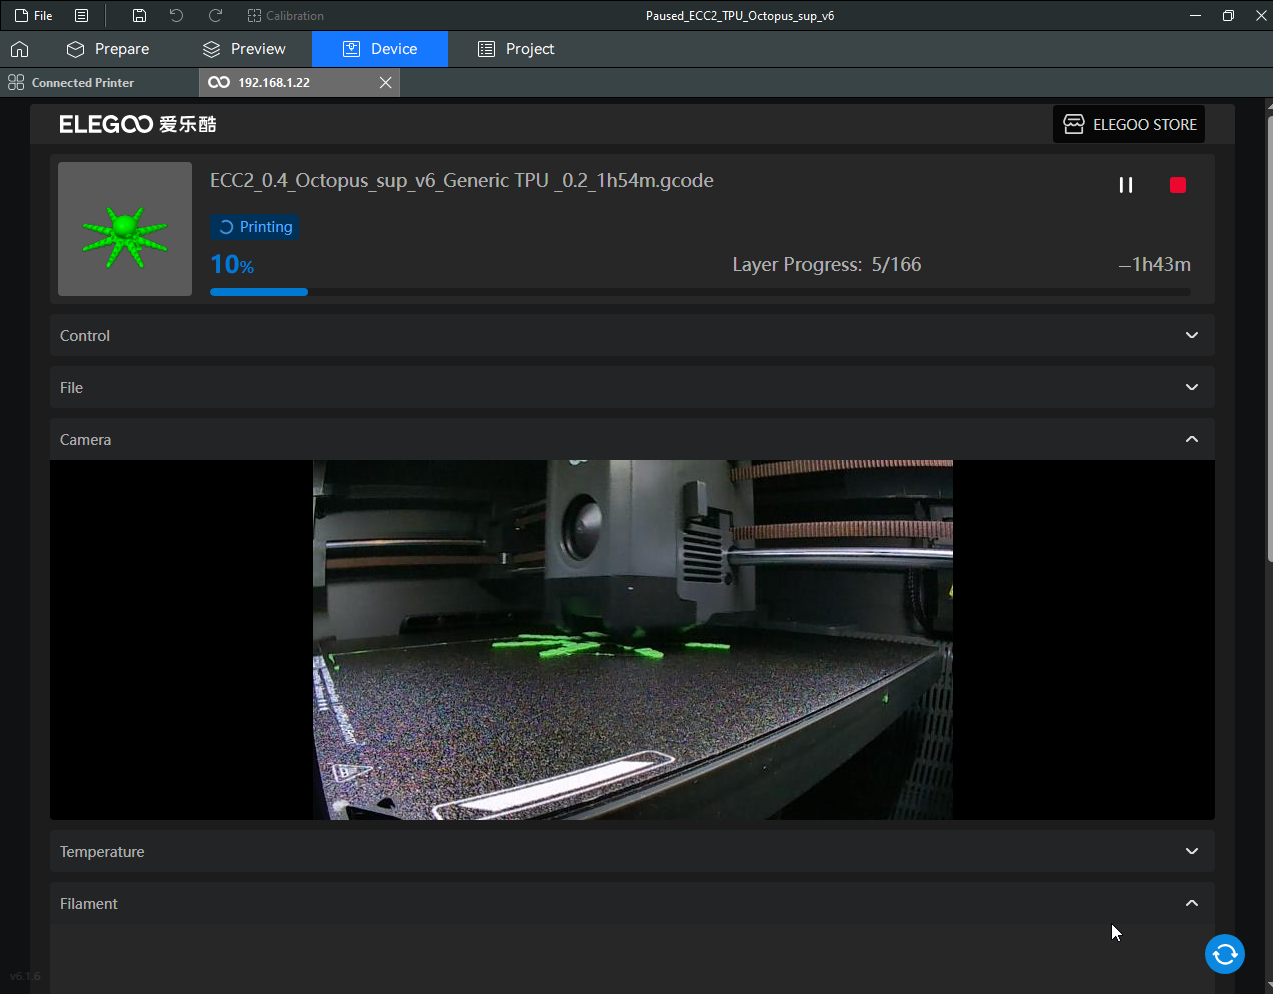
Task: Switch to the Preview tab
Action: click(244, 49)
